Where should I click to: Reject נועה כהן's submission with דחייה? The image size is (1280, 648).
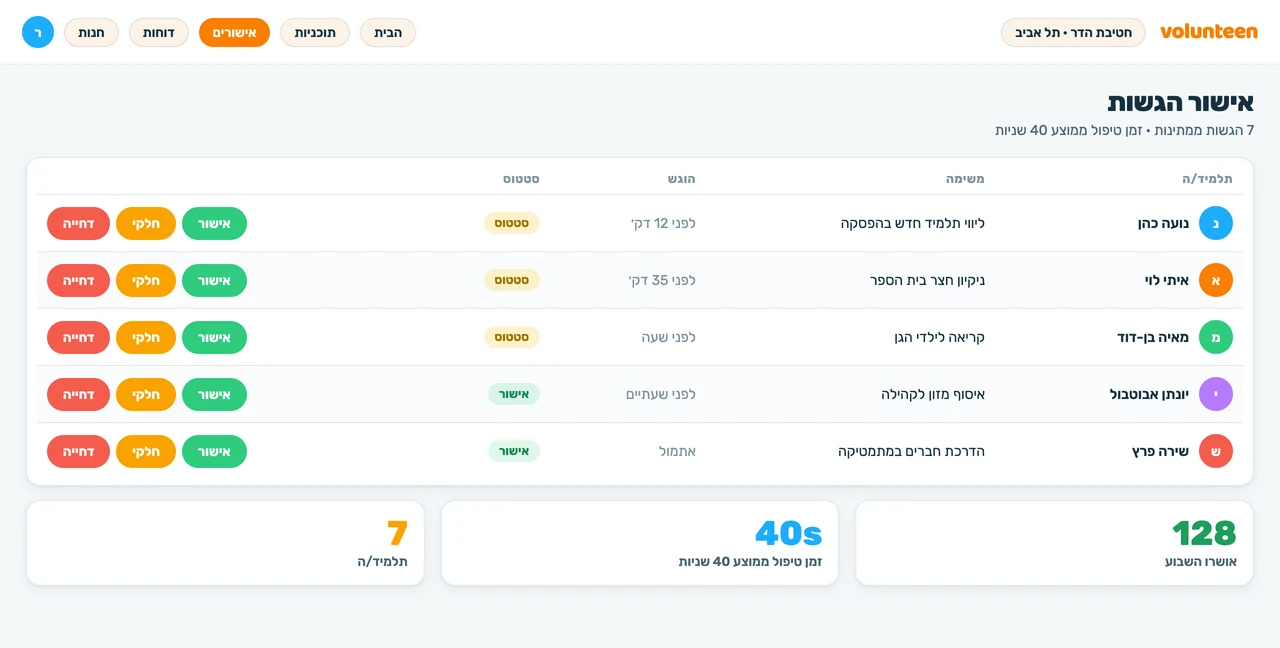(78, 223)
